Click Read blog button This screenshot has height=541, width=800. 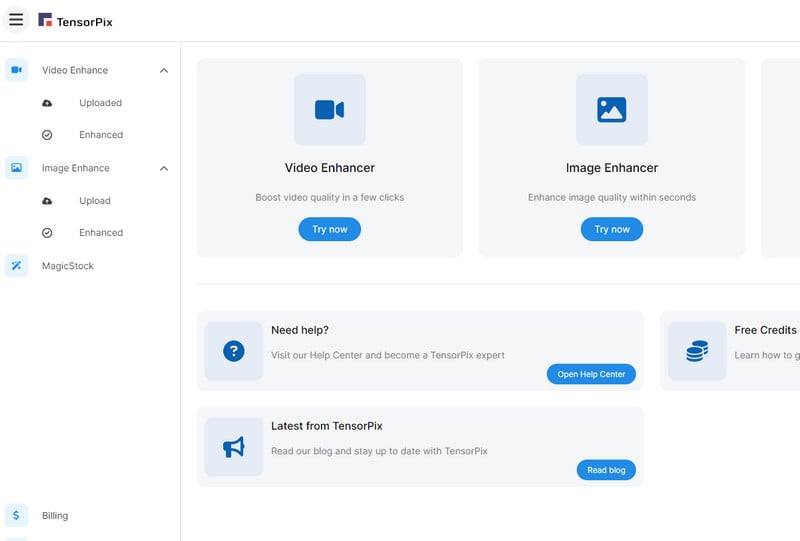(x=606, y=470)
